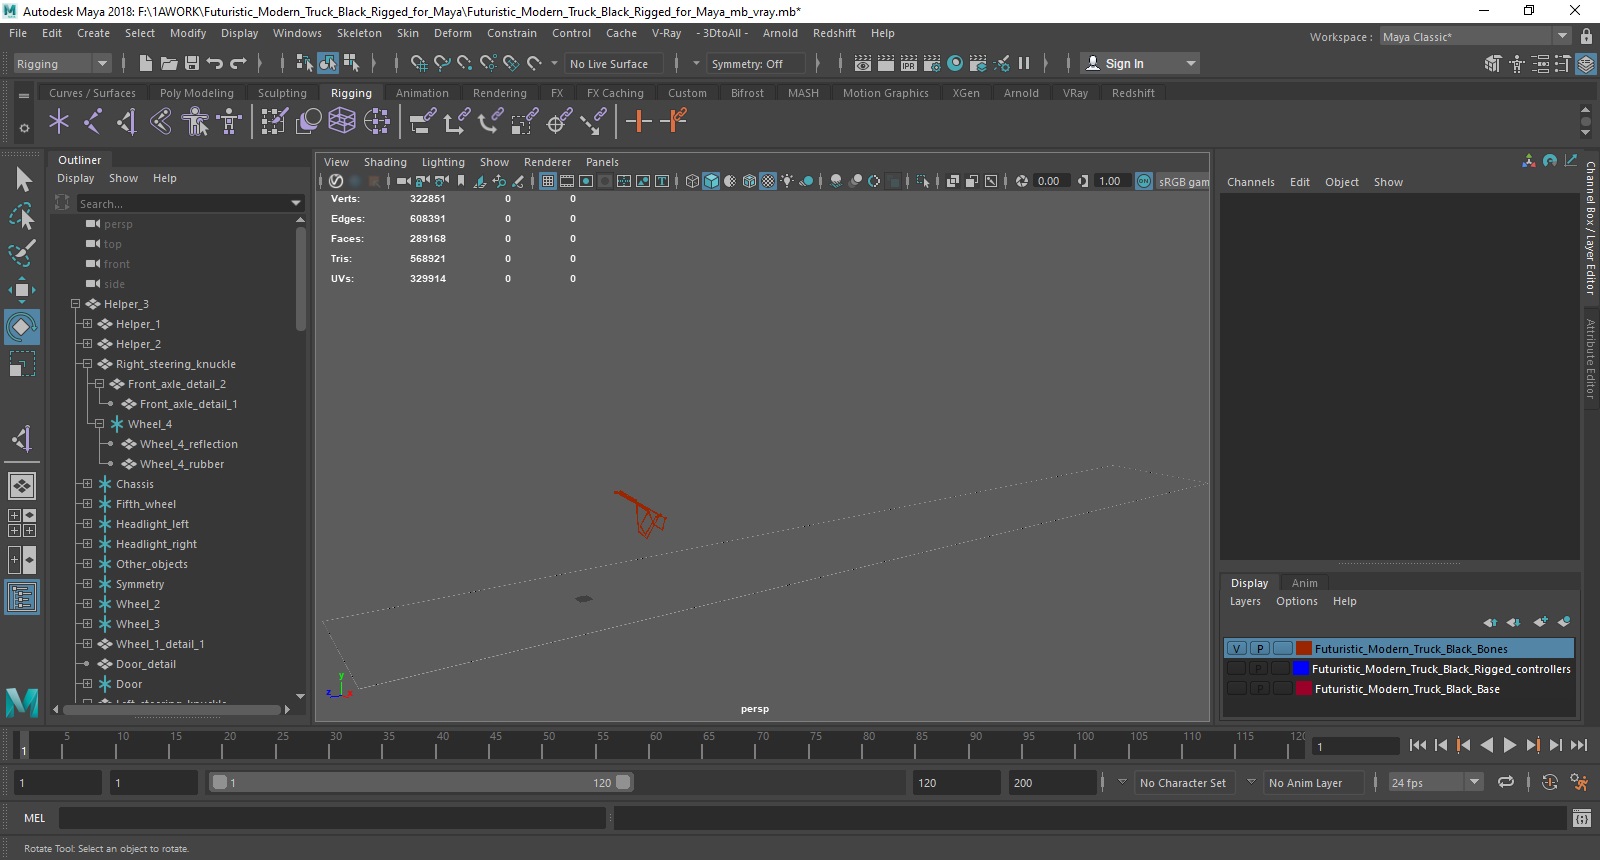The image size is (1600, 860).
Task: Toggle the viewport grid display icon
Action: pyautogui.click(x=548, y=181)
